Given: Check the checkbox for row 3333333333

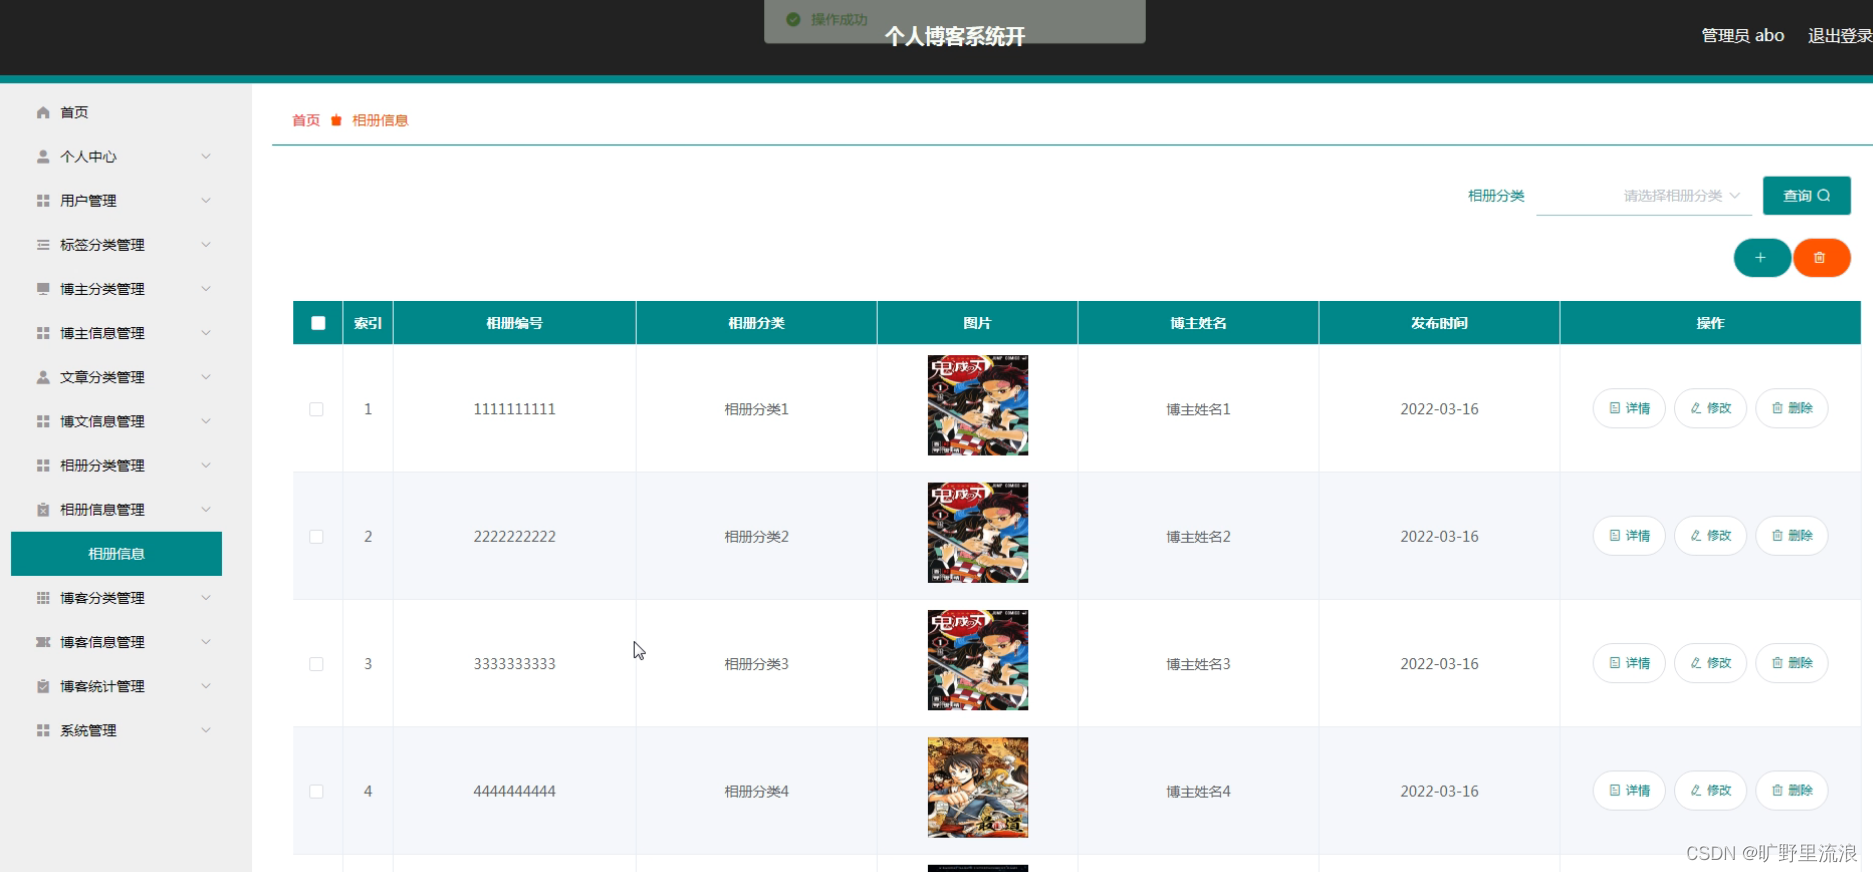Looking at the screenshot, I should [316, 664].
